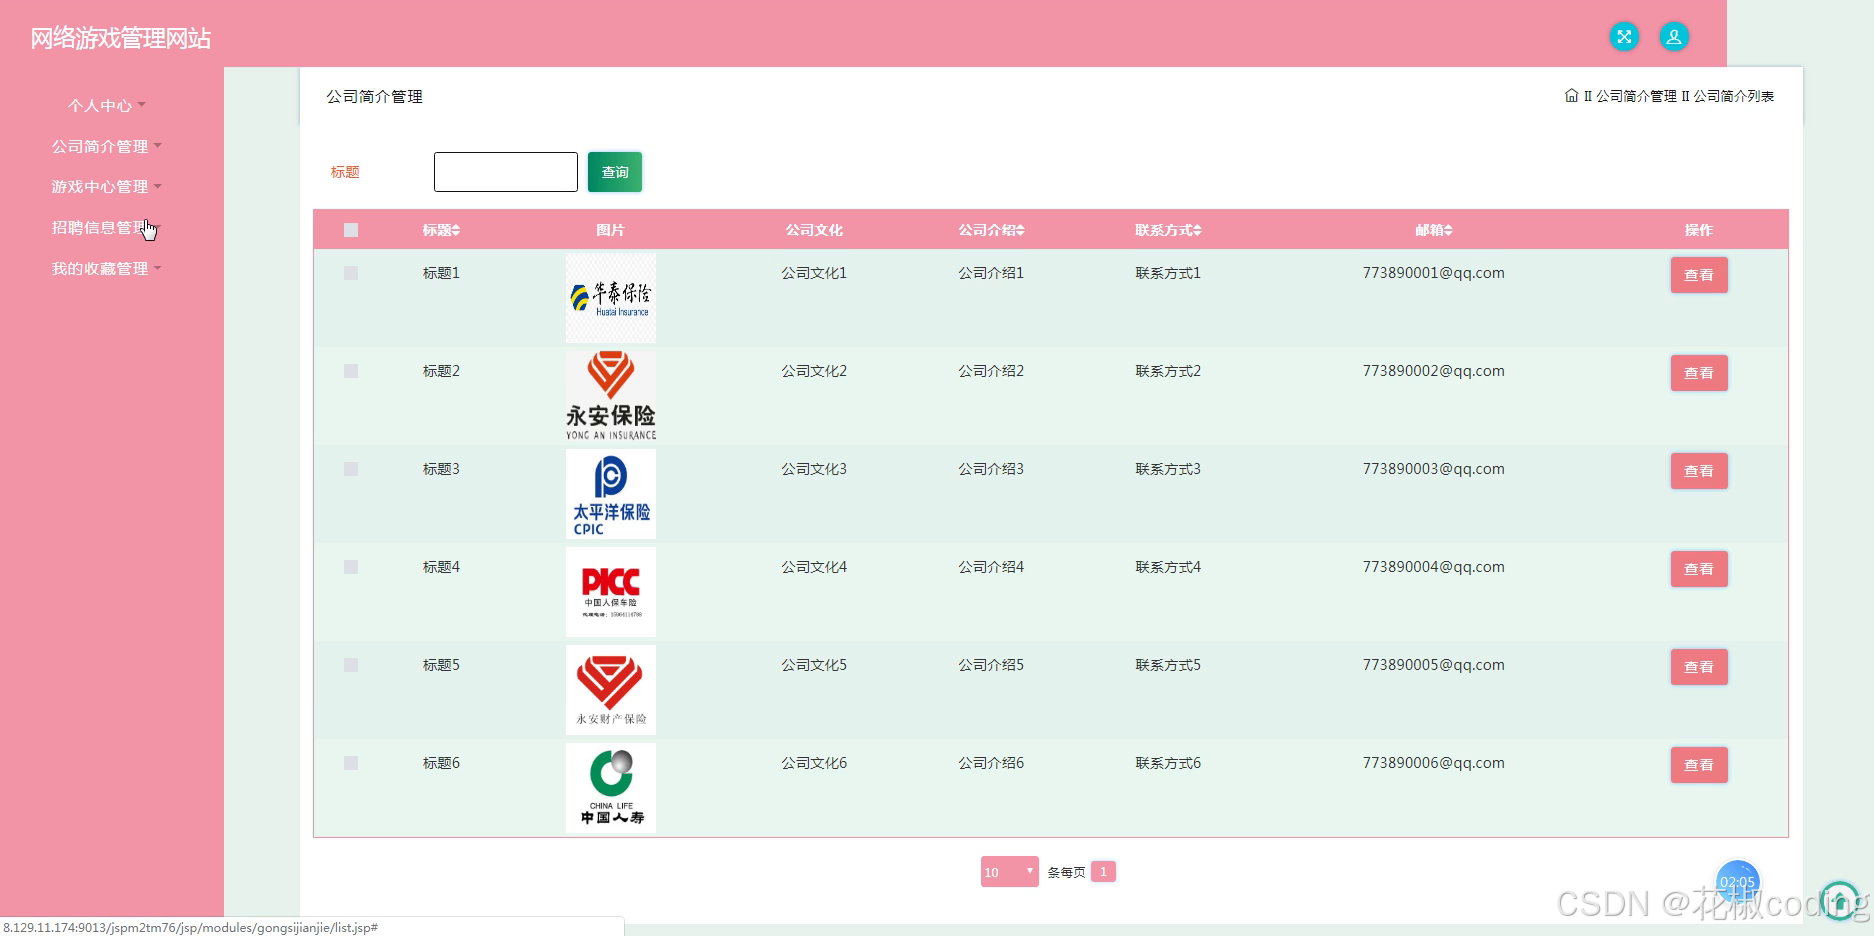Click email 773890006@qq.com cell
This screenshot has width=1874, height=936.
tap(1433, 763)
